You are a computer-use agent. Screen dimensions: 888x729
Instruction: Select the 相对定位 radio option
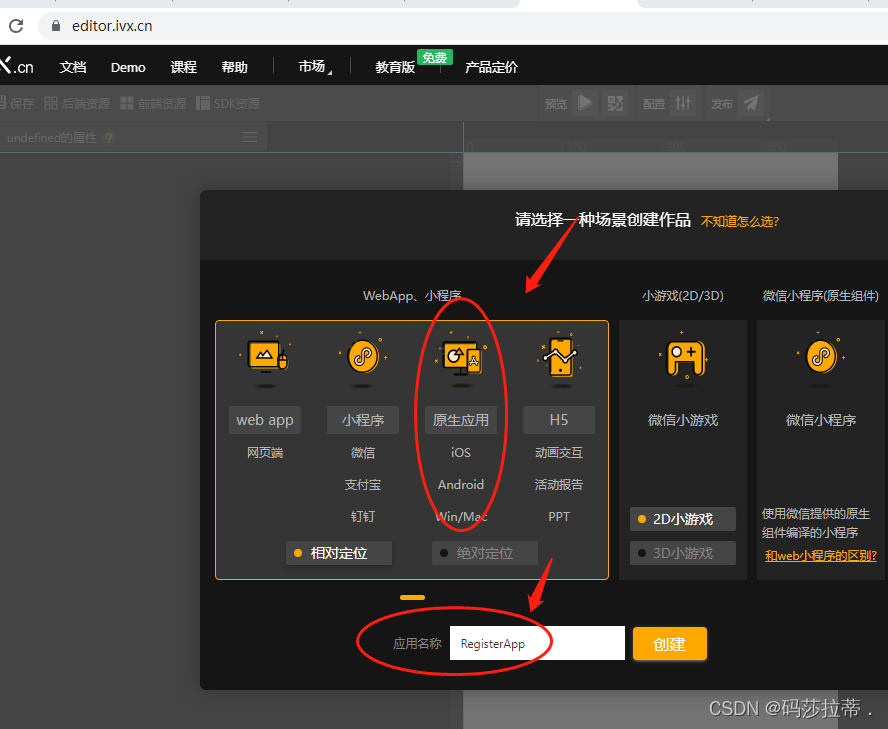pos(339,553)
